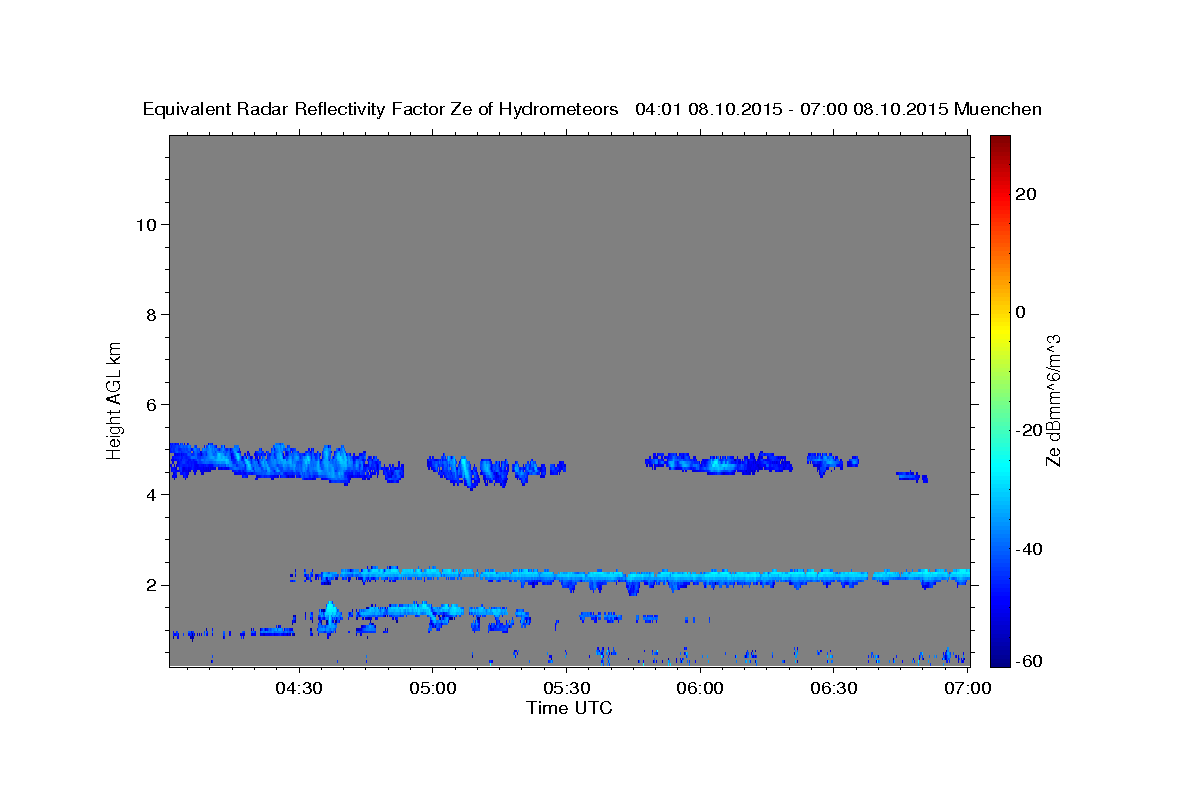Click the 'Time UTC' axis label

click(x=569, y=708)
